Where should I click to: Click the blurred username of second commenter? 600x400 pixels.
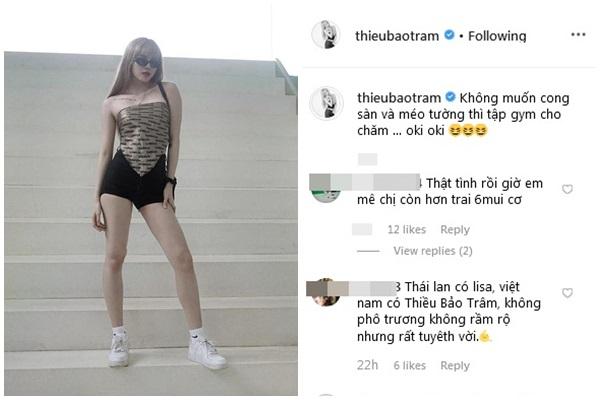pyautogui.click(x=370, y=288)
